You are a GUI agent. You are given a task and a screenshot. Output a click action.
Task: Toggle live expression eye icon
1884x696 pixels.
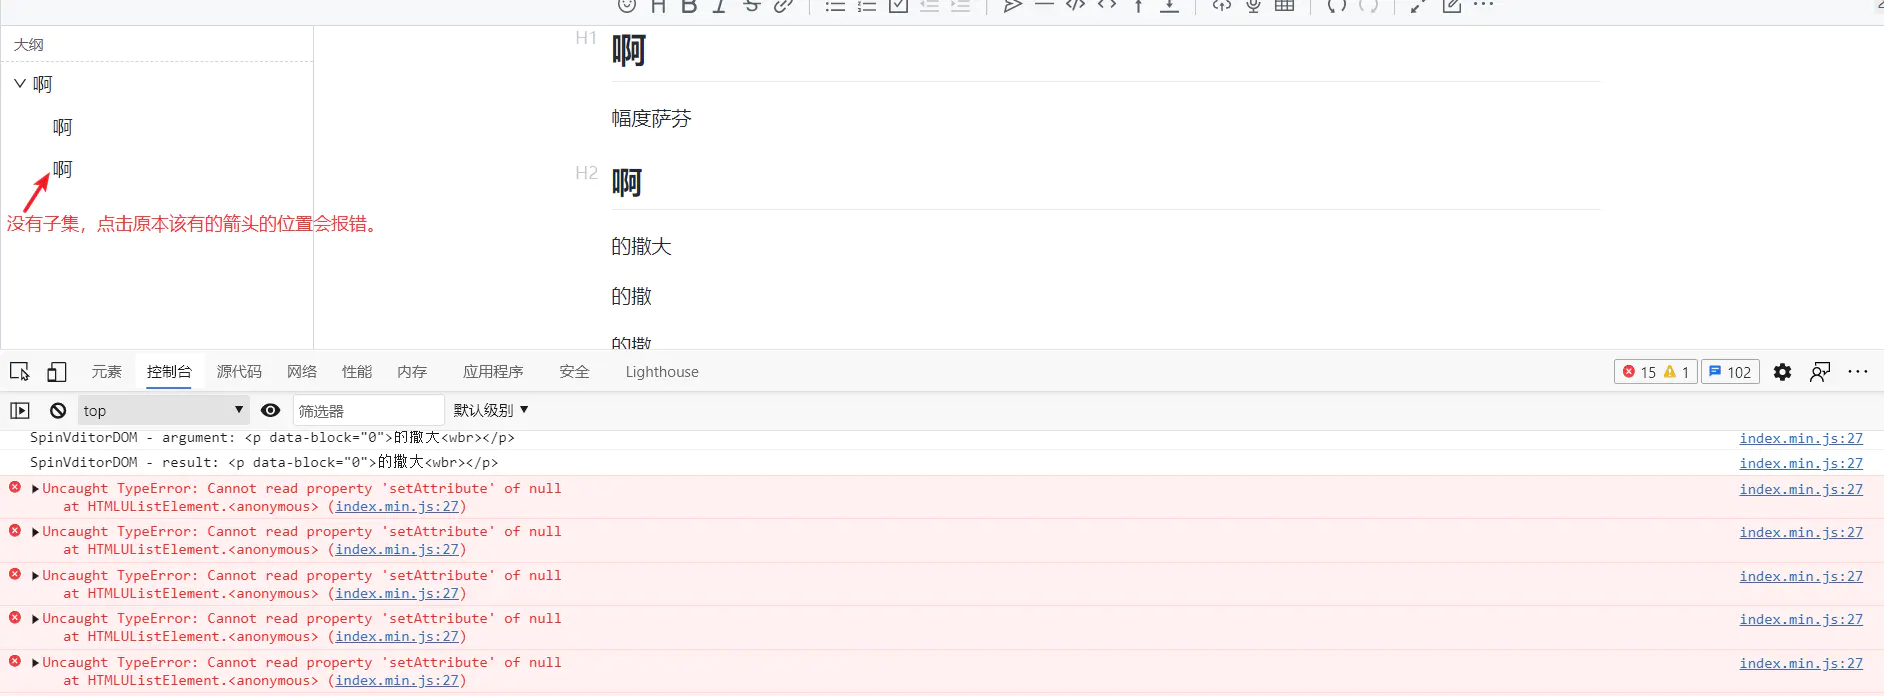(270, 411)
